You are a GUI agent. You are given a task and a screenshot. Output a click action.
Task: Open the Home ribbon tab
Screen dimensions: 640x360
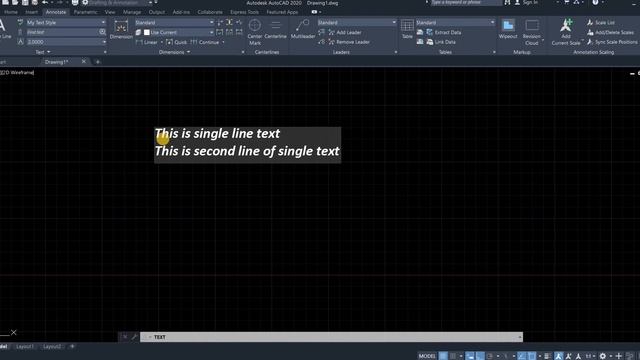coord(11,12)
